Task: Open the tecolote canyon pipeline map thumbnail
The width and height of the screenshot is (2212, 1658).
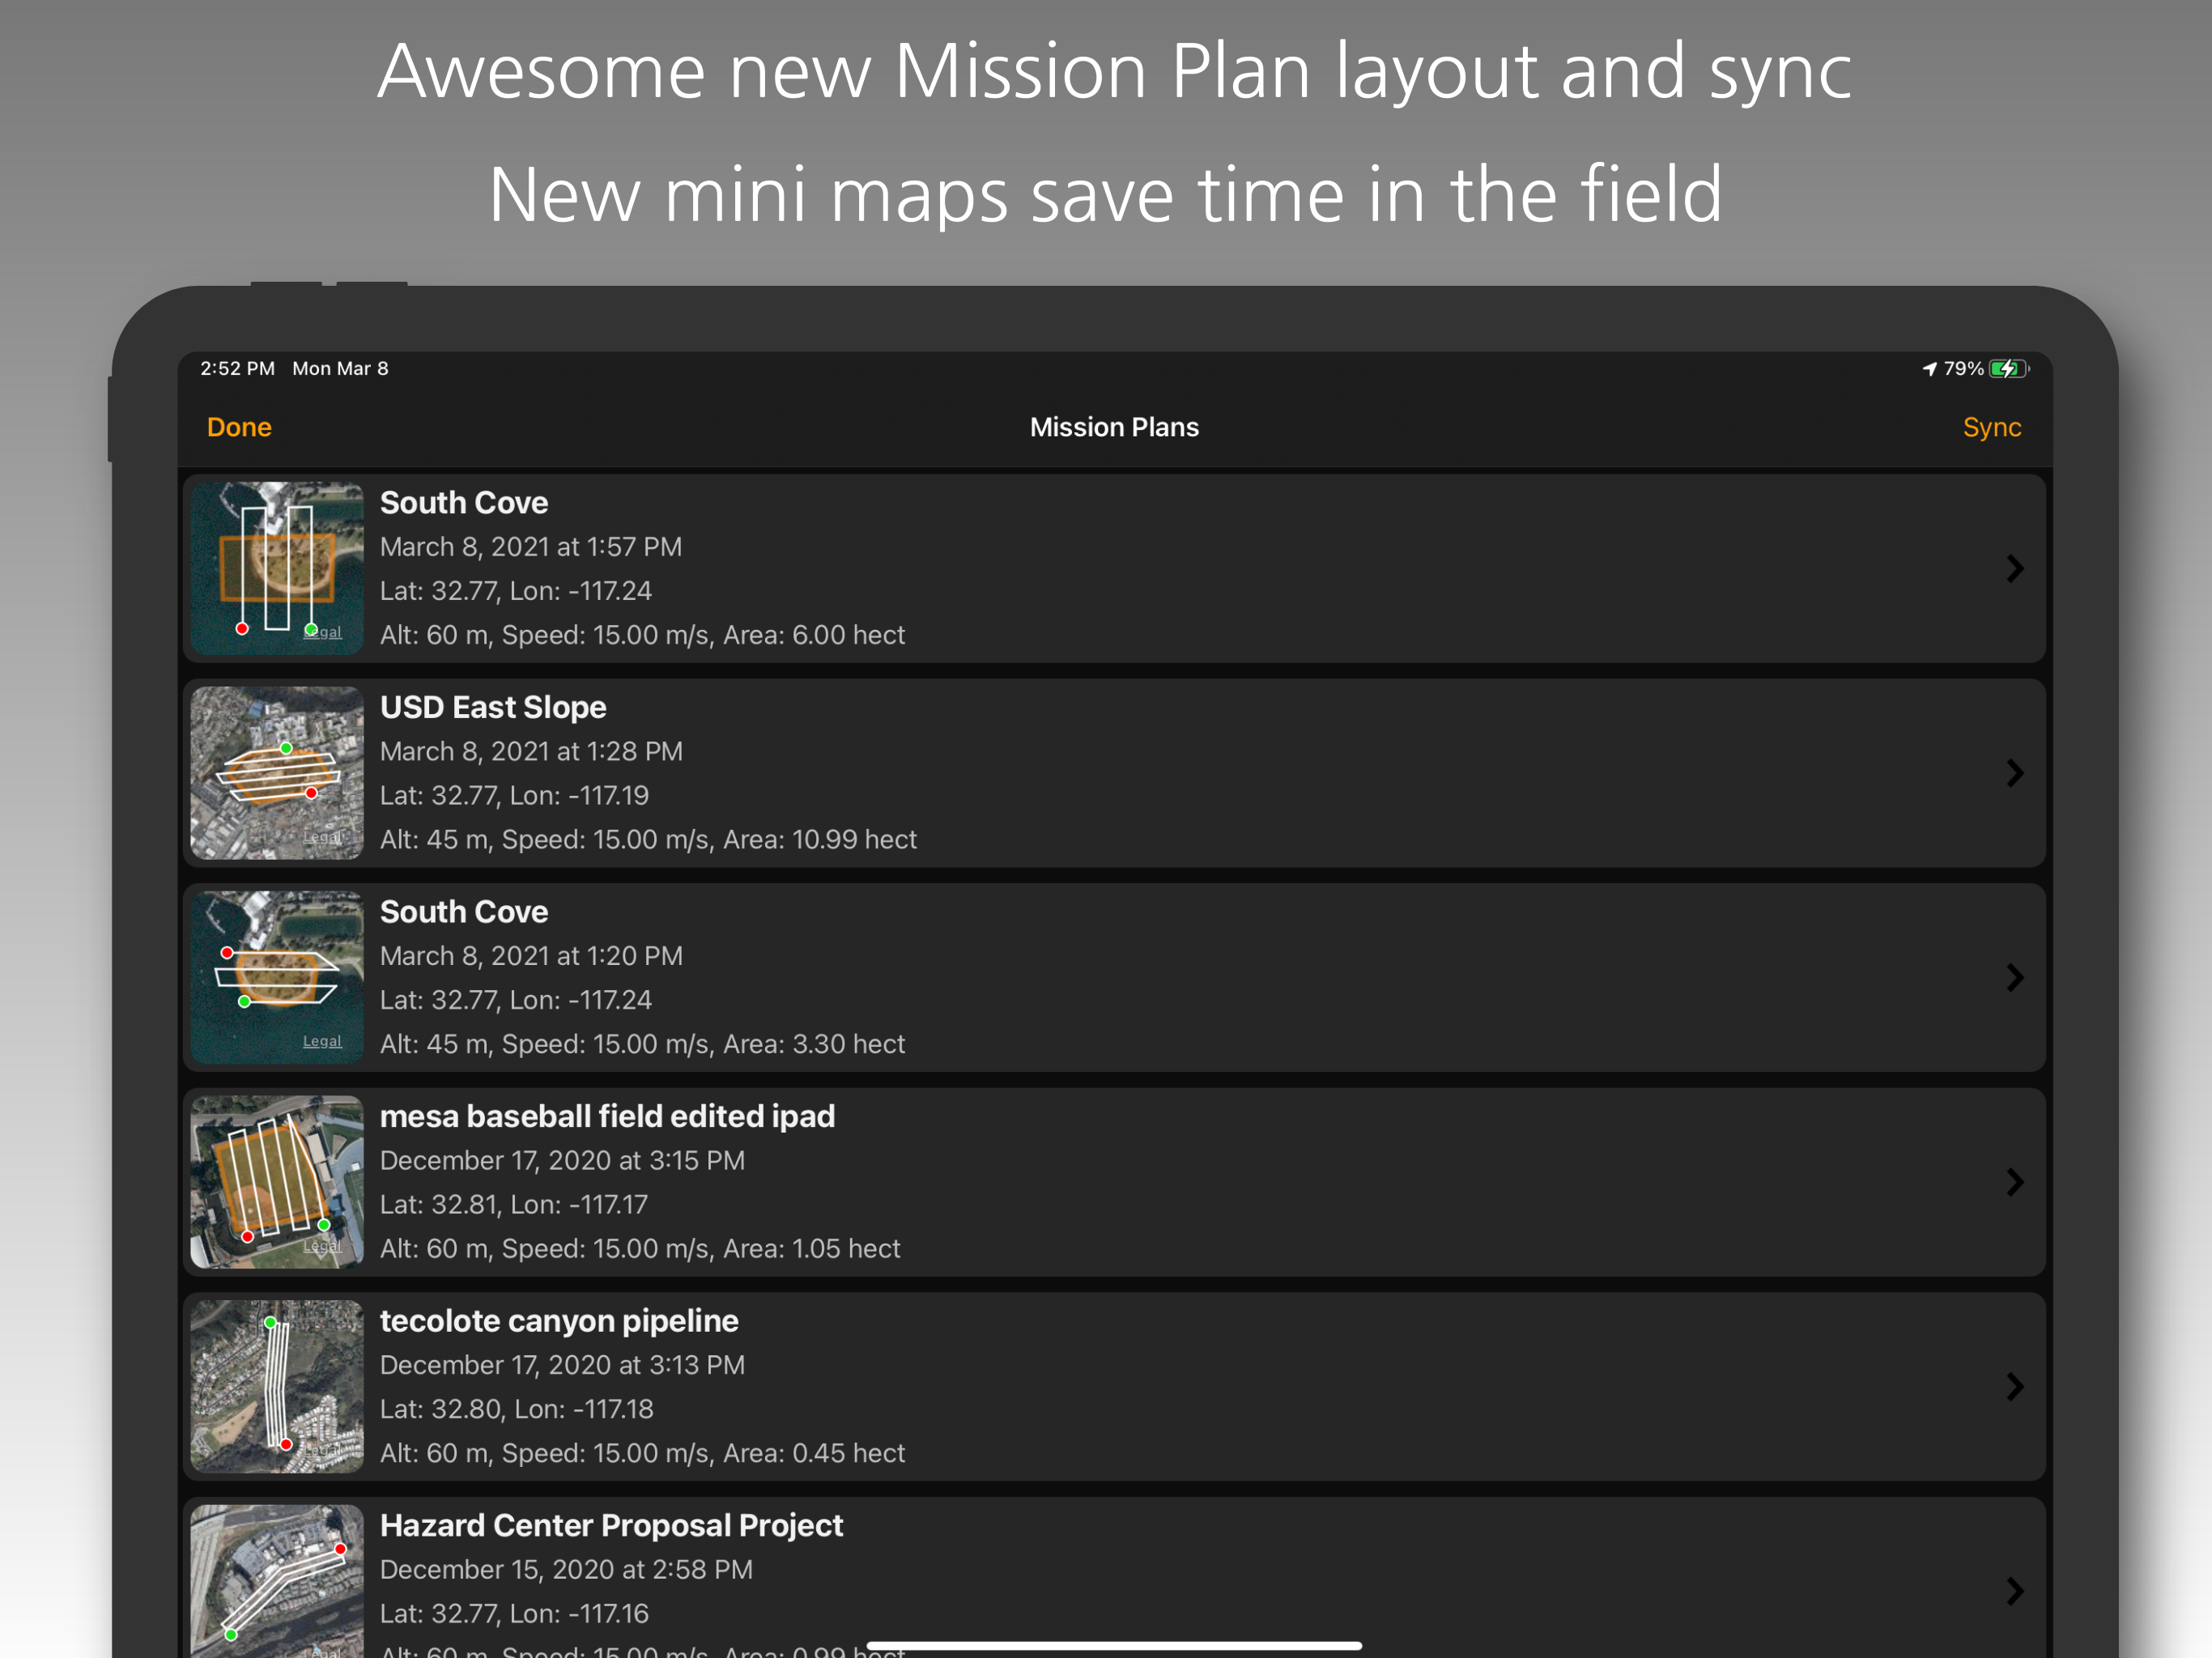Action: click(277, 1386)
